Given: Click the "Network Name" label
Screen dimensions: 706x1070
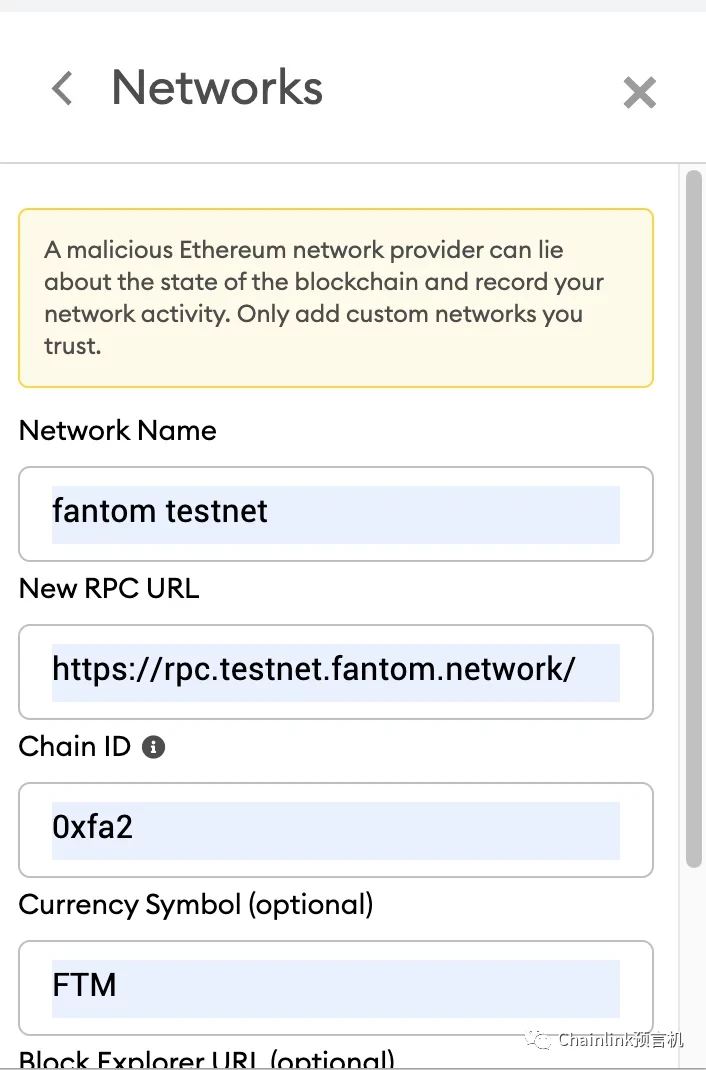Looking at the screenshot, I should tap(118, 431).
